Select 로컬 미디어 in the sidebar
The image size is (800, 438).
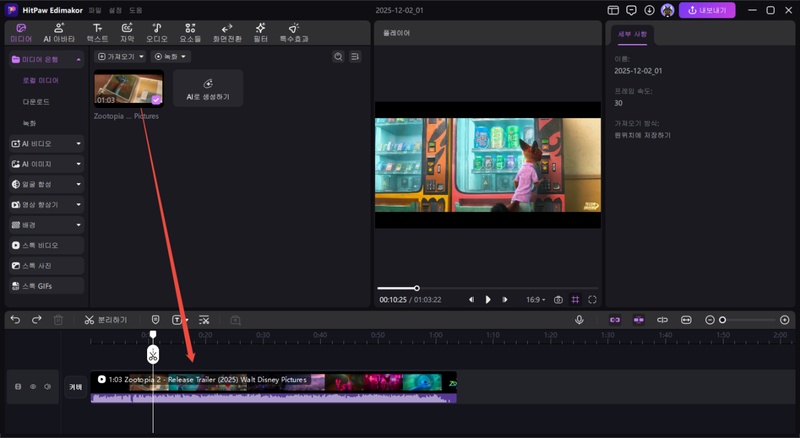tap(40, 81)
